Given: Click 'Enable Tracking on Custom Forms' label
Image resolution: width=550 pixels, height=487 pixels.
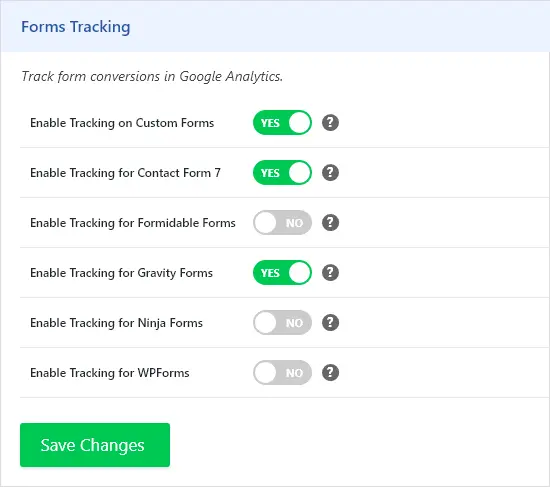Looking at the screenshot, I should pyautogui.click(x=122, y=123).
